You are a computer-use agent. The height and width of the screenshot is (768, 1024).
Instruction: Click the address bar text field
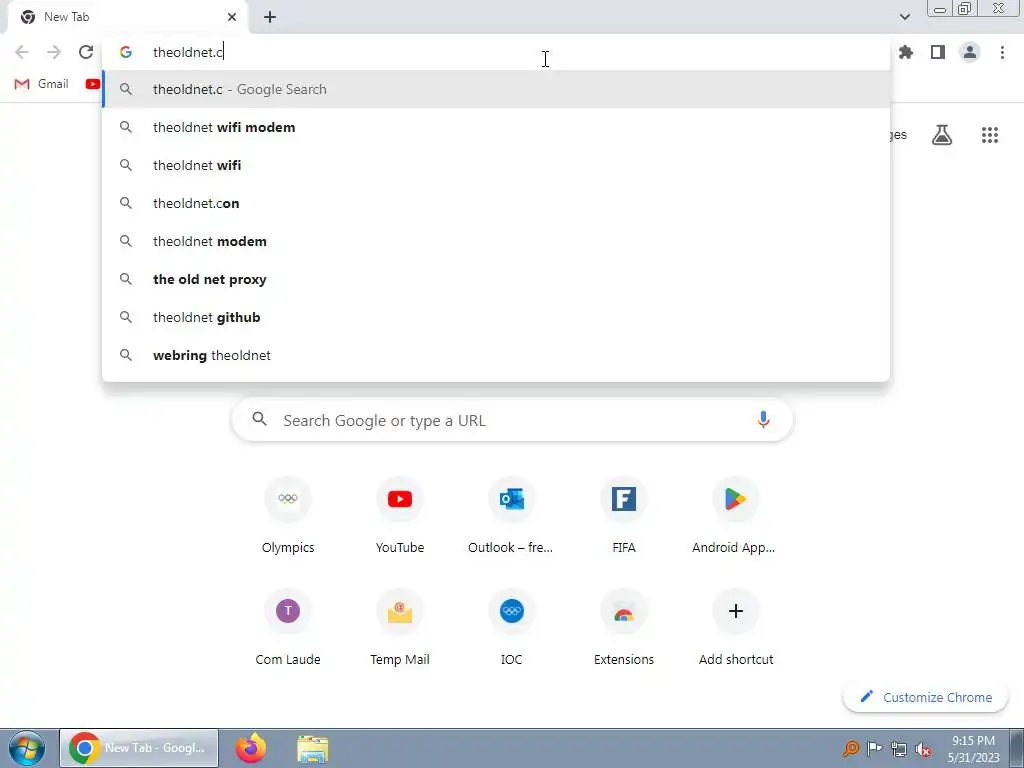496,52
